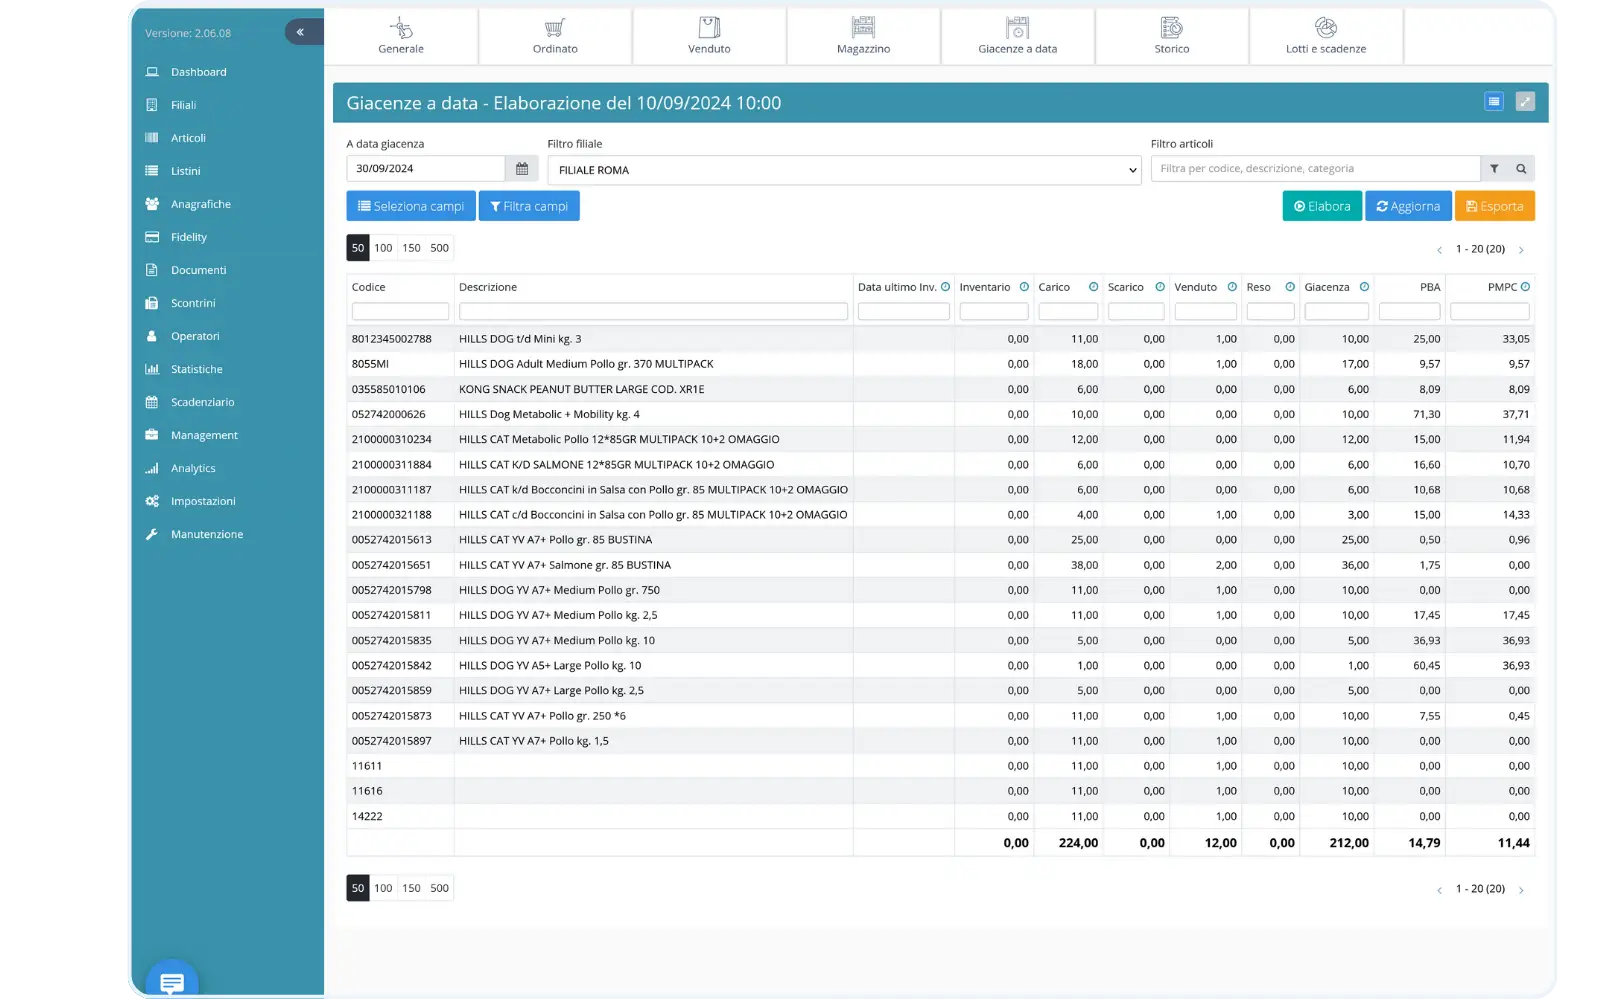
Task: Go to previous page using top arrow
Action: [1439, 250]
